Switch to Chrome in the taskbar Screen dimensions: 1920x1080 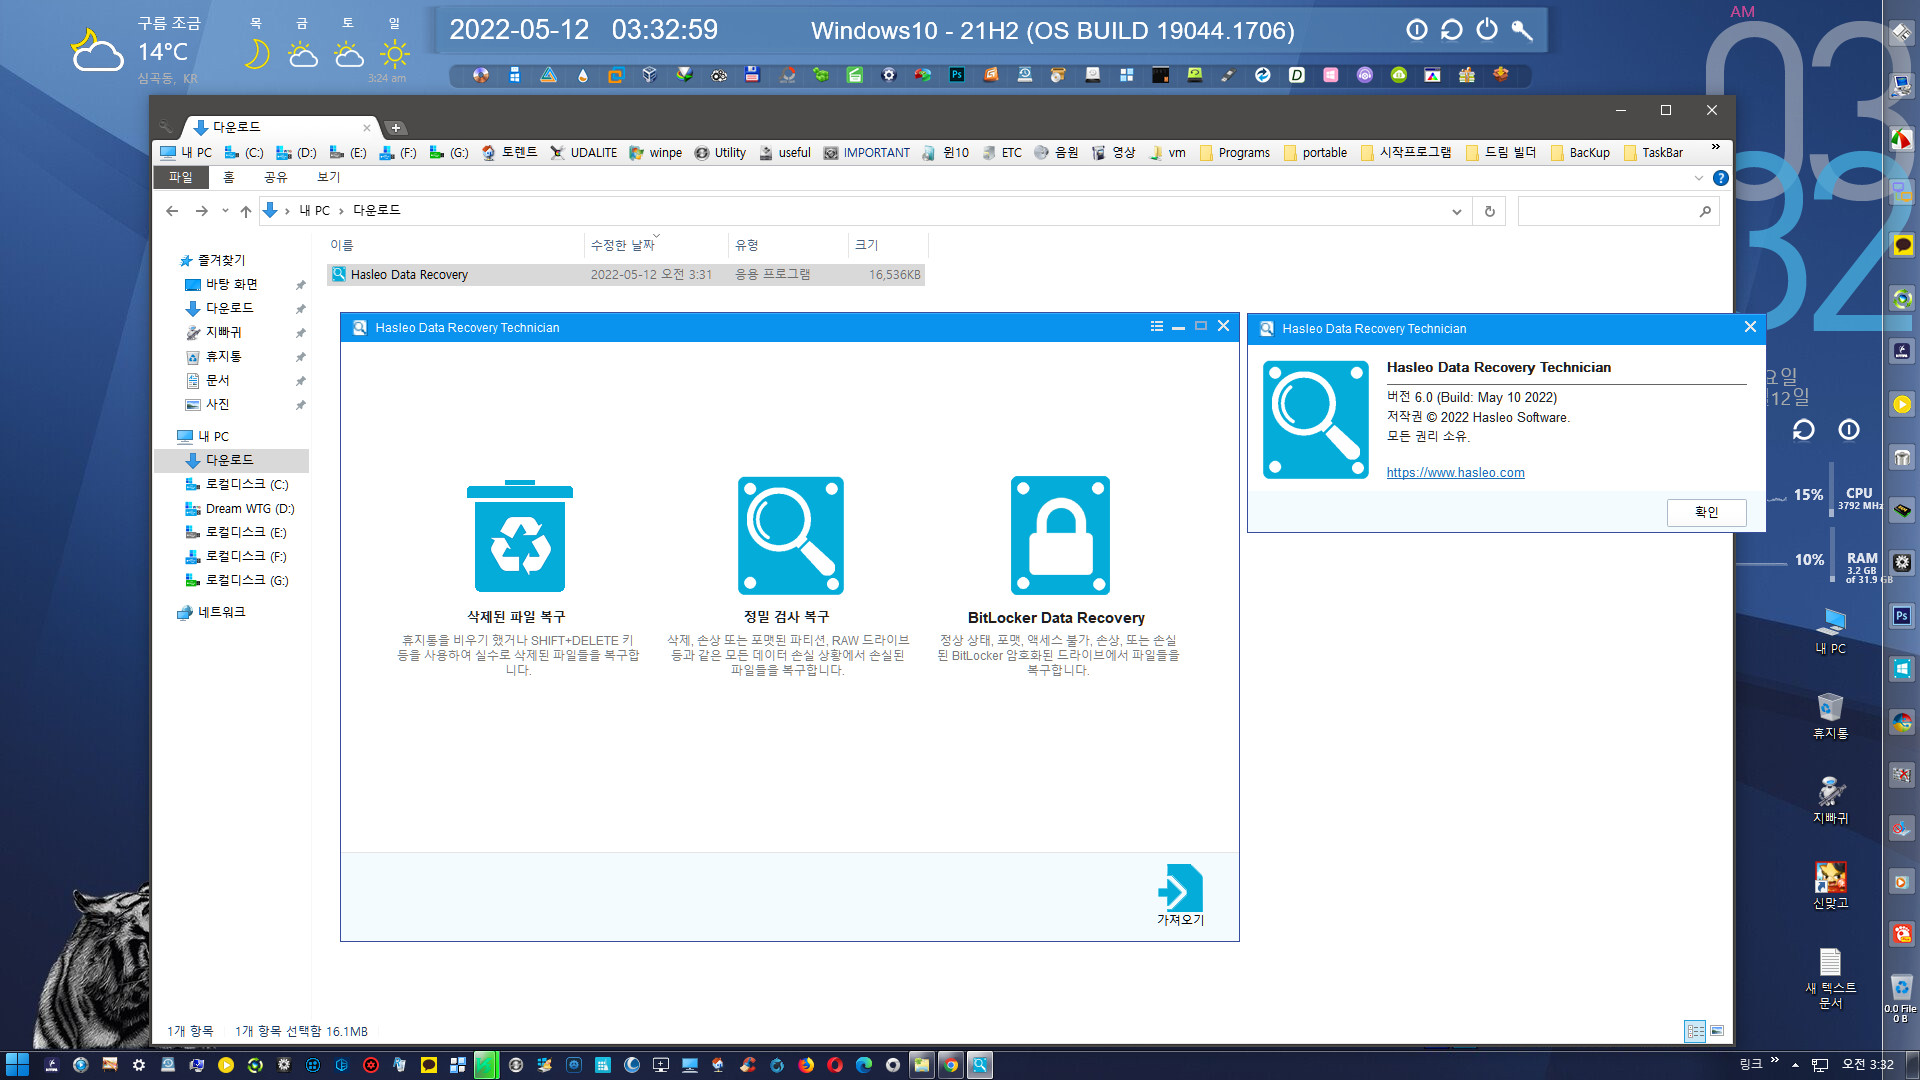(951, 1065)
